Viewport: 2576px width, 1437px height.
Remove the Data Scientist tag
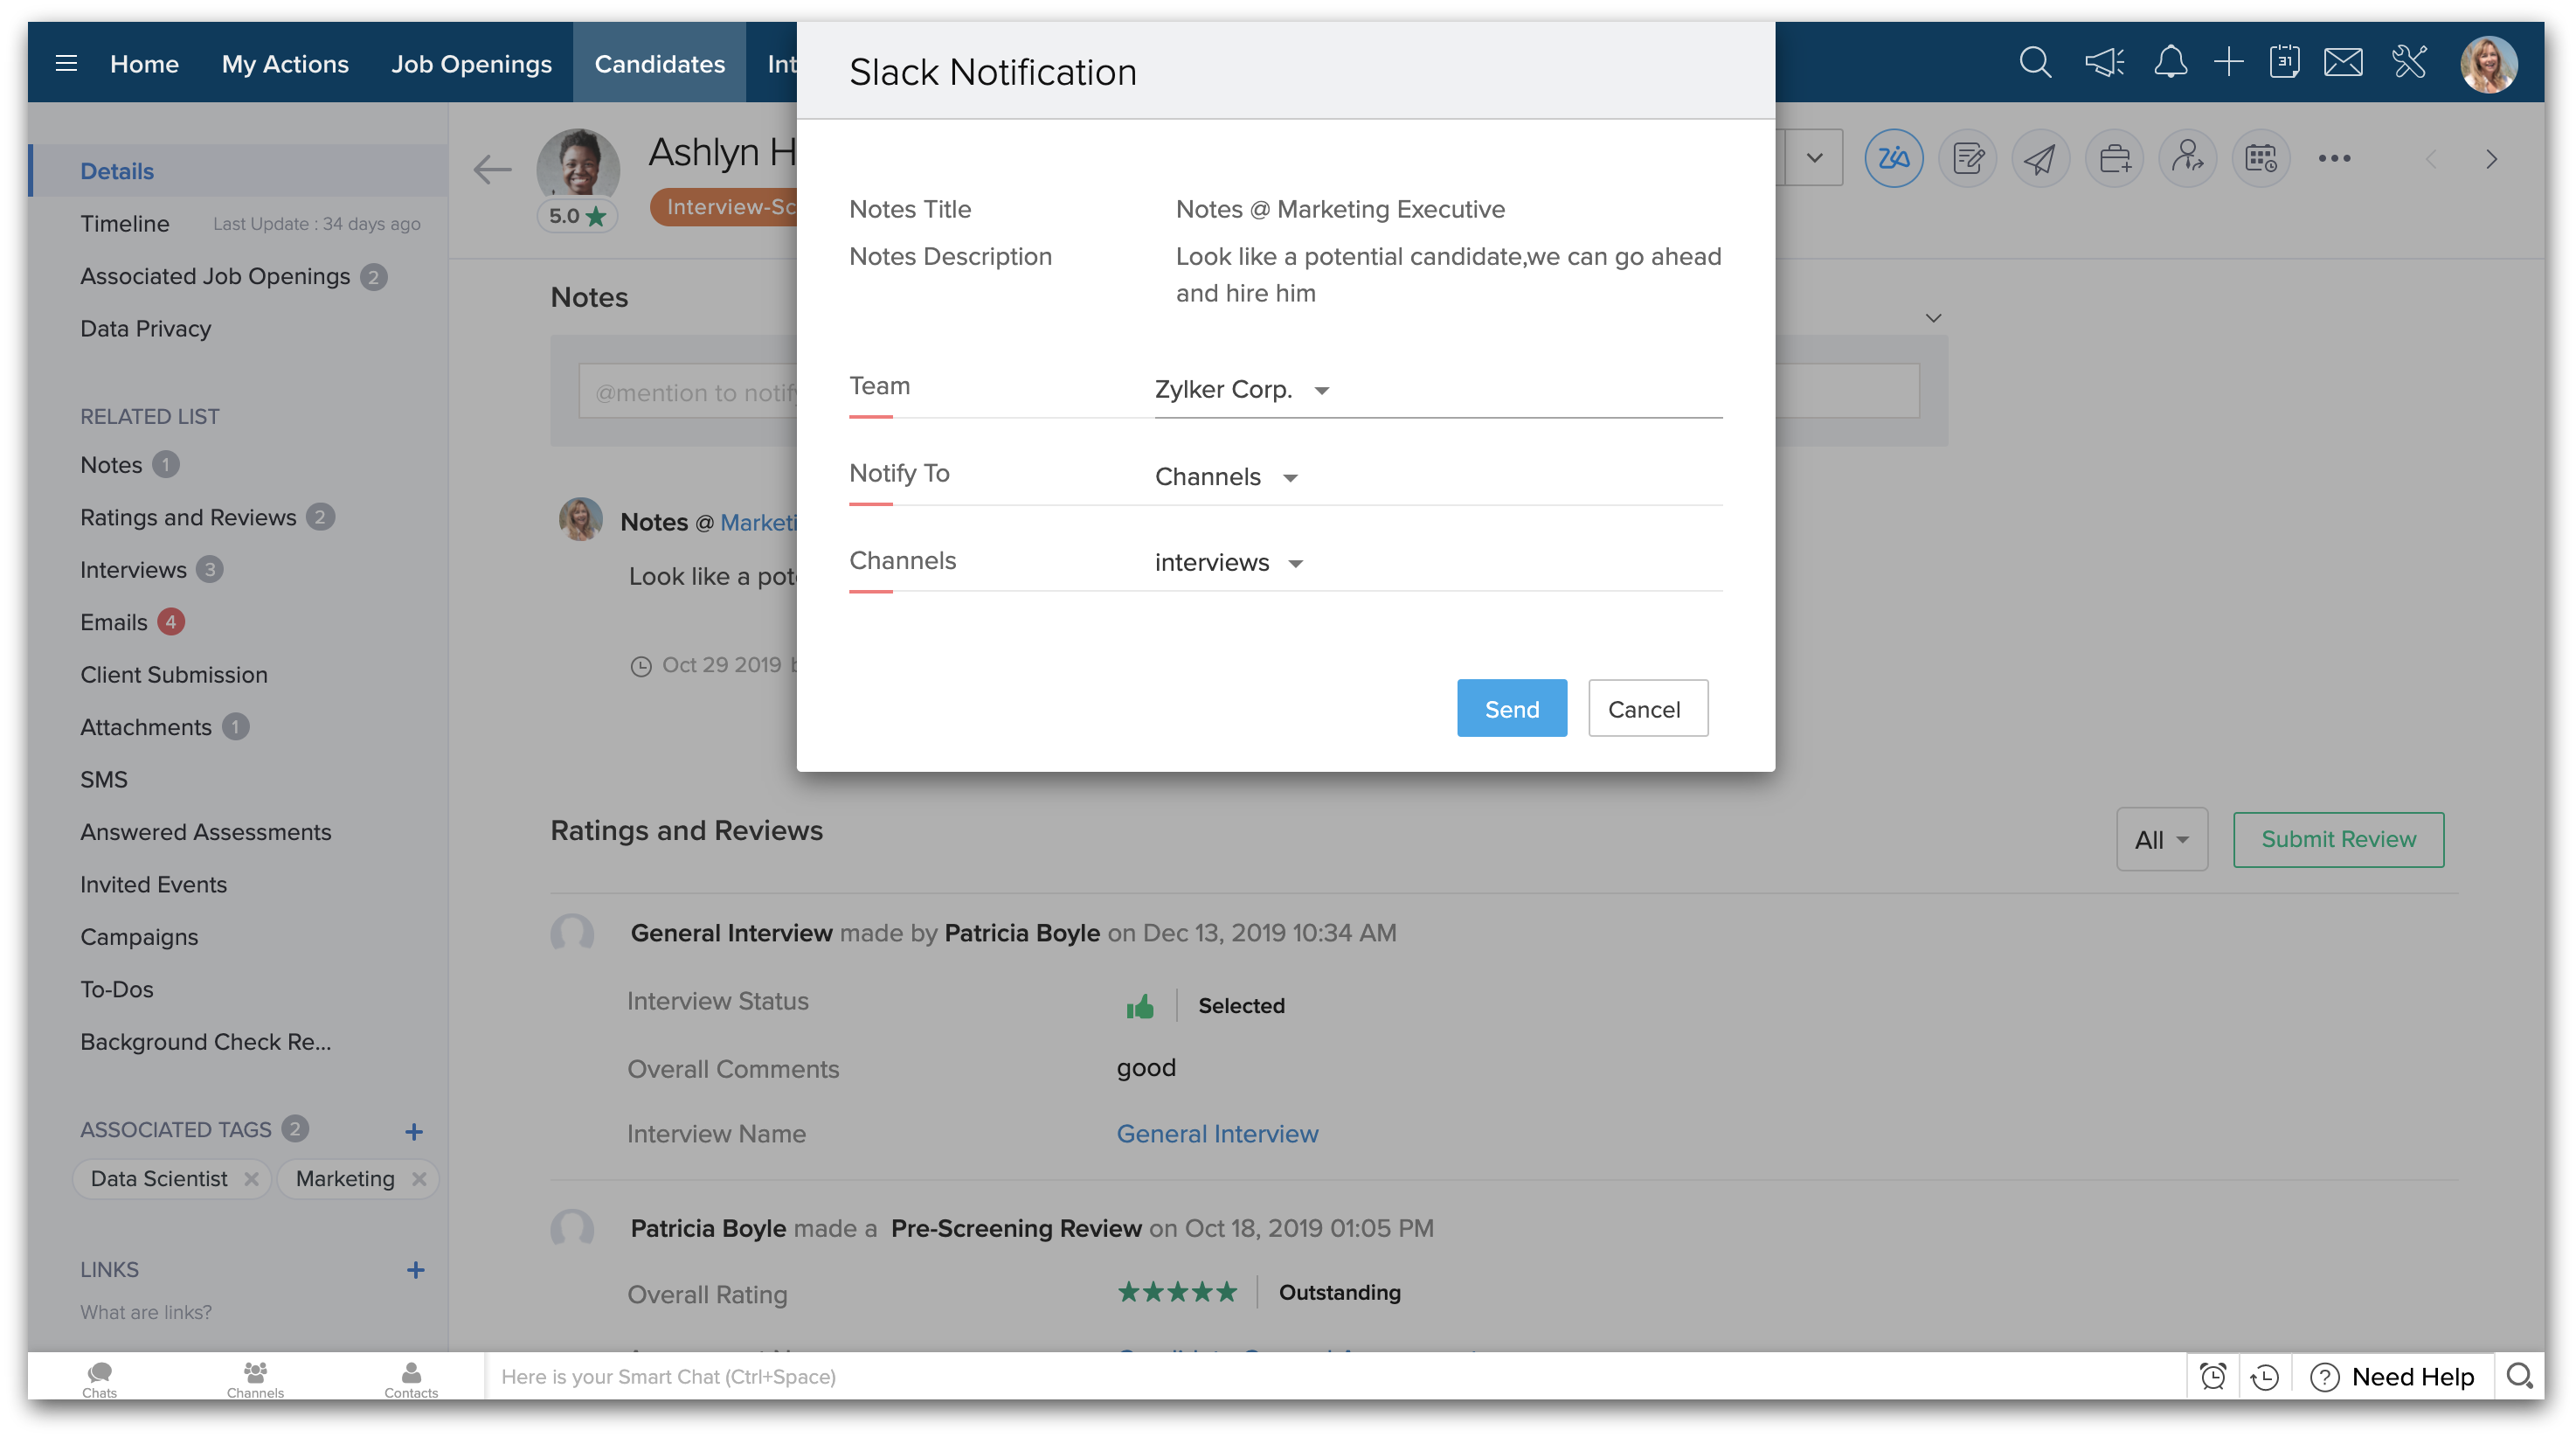click(251, 1179)
